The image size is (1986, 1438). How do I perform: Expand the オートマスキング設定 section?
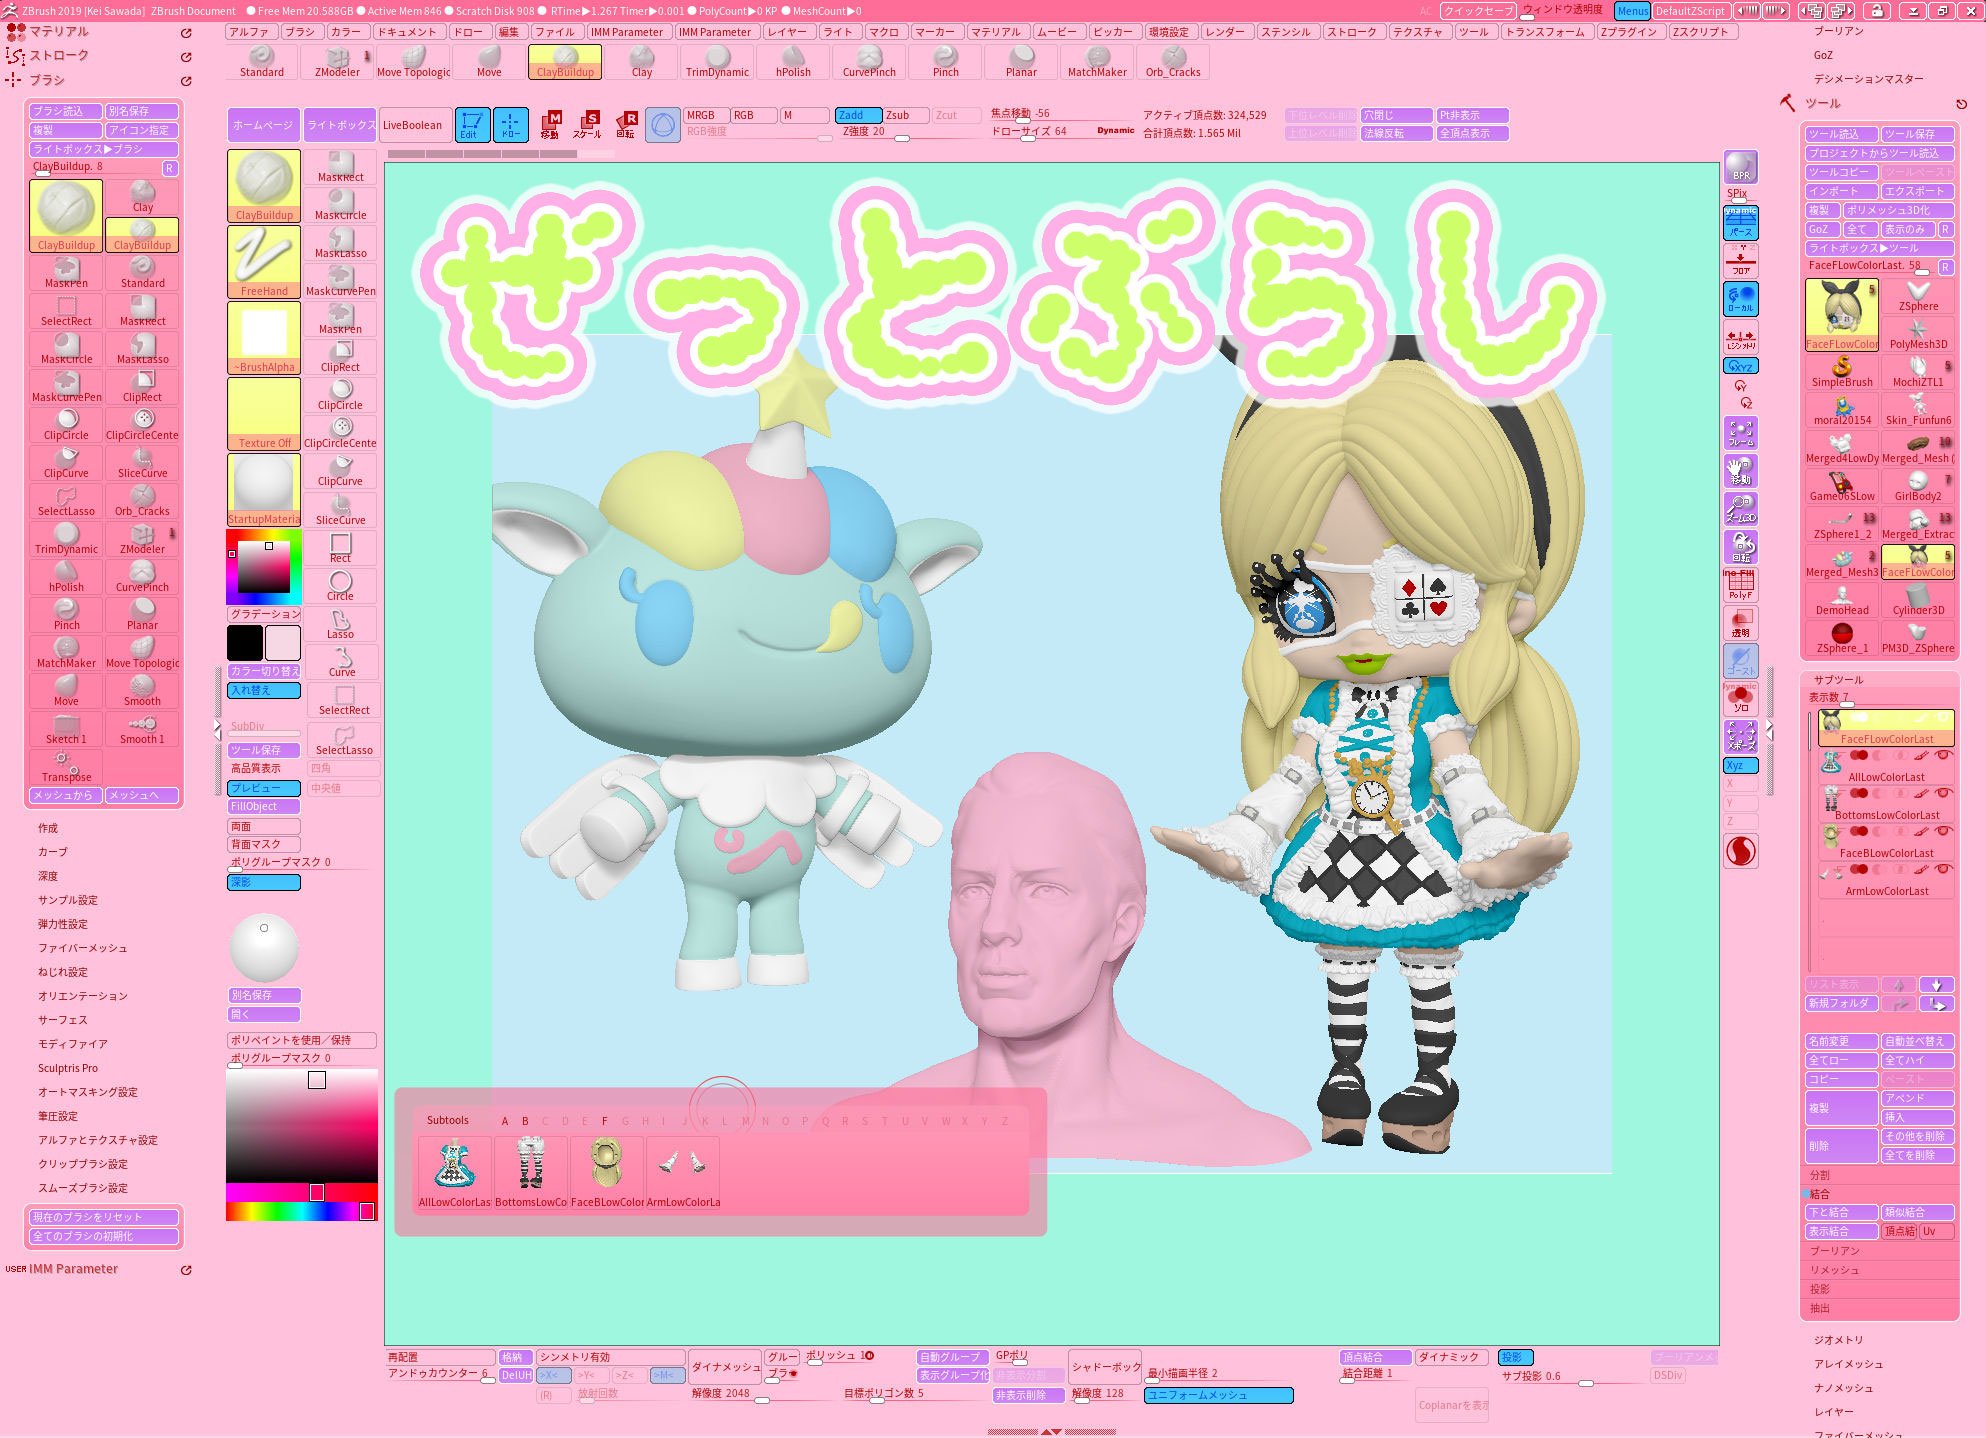(x=88, y=1092)
